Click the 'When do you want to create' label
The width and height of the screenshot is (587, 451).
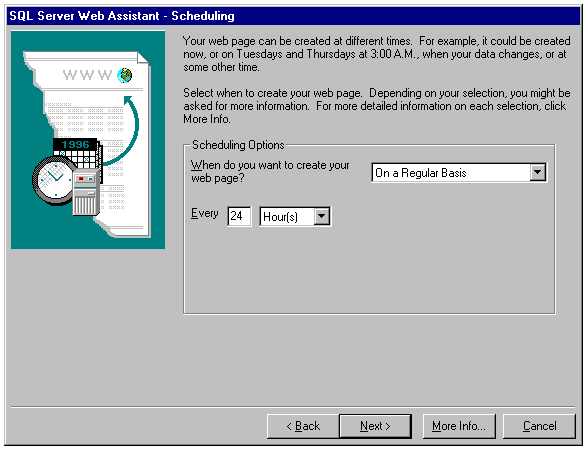(x=270, y=171)
